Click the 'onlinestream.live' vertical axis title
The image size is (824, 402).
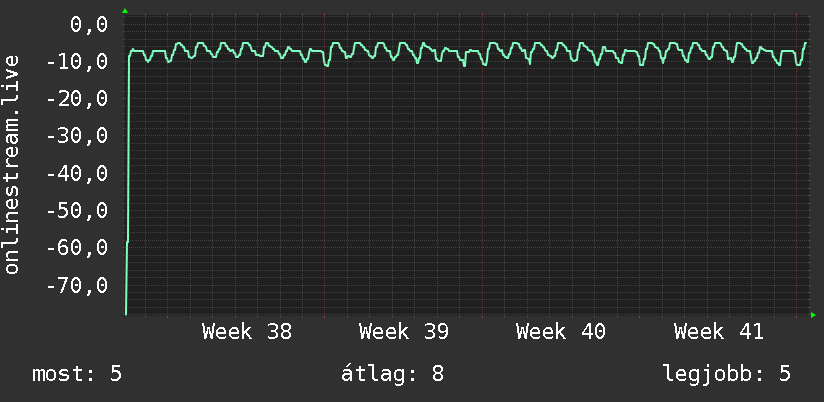(x=12, y=164)
